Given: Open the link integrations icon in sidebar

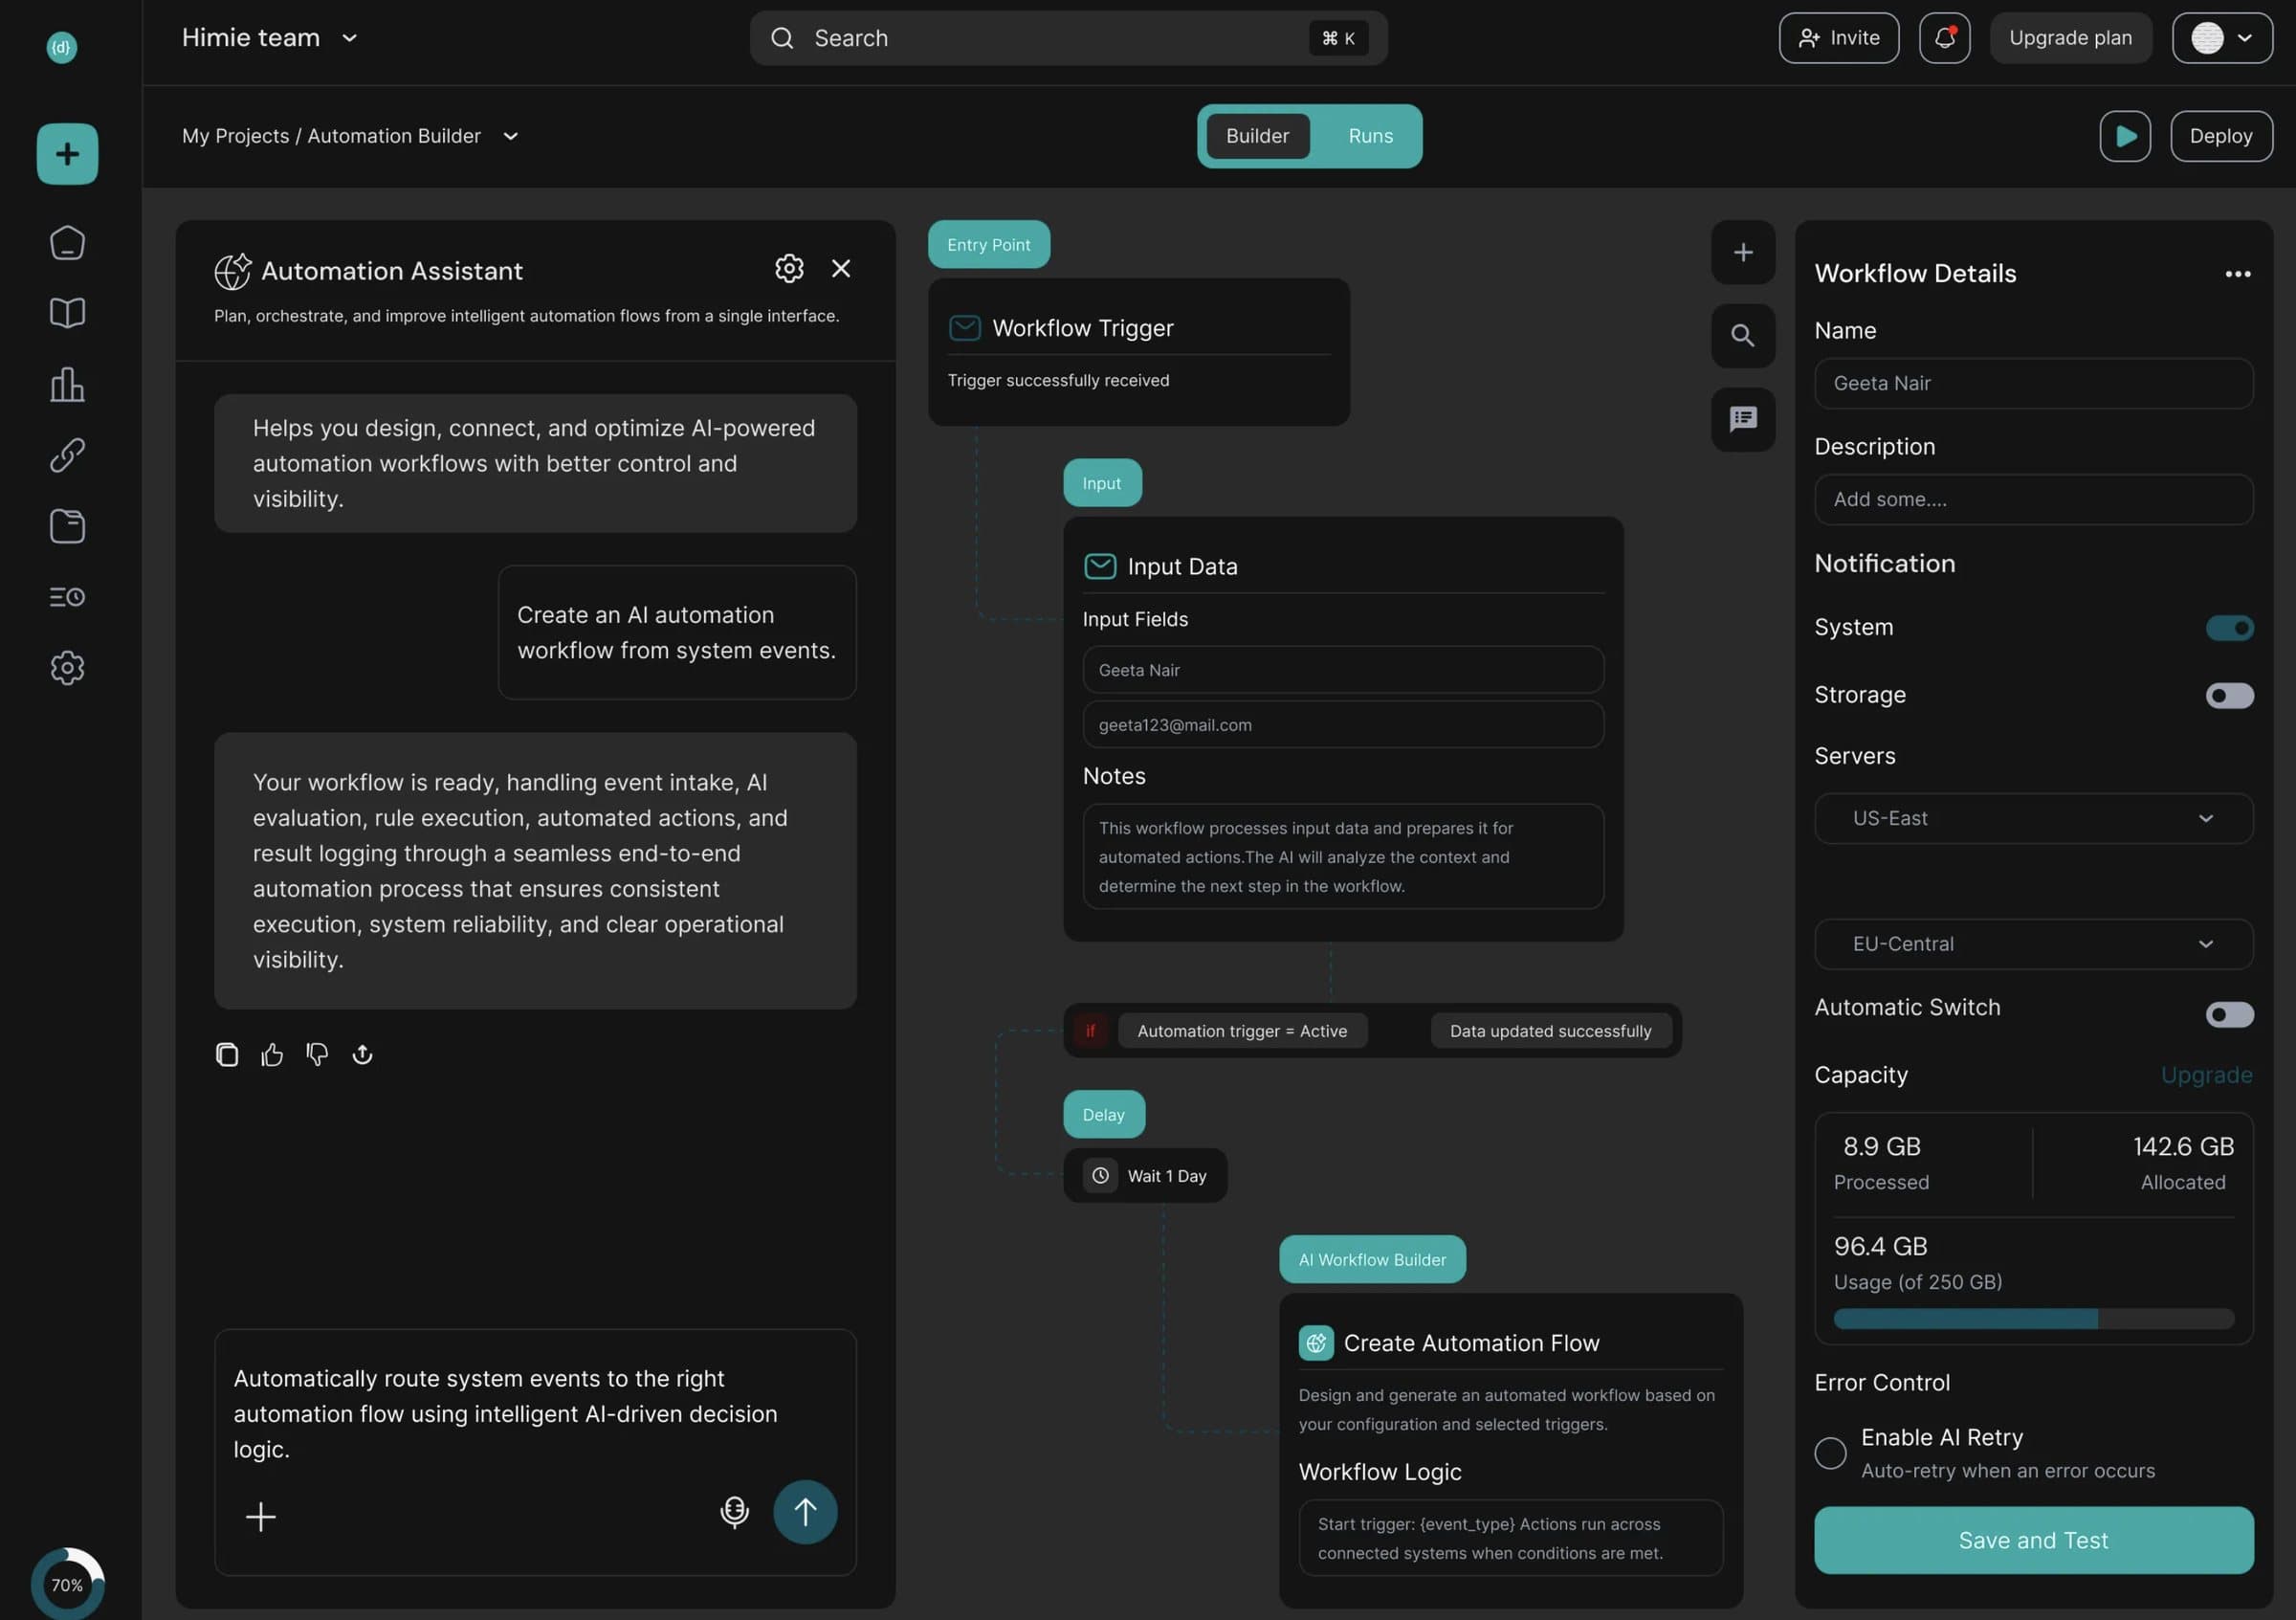Looking at the screenshot, I should pyautogui.click(x=67, y=455).
